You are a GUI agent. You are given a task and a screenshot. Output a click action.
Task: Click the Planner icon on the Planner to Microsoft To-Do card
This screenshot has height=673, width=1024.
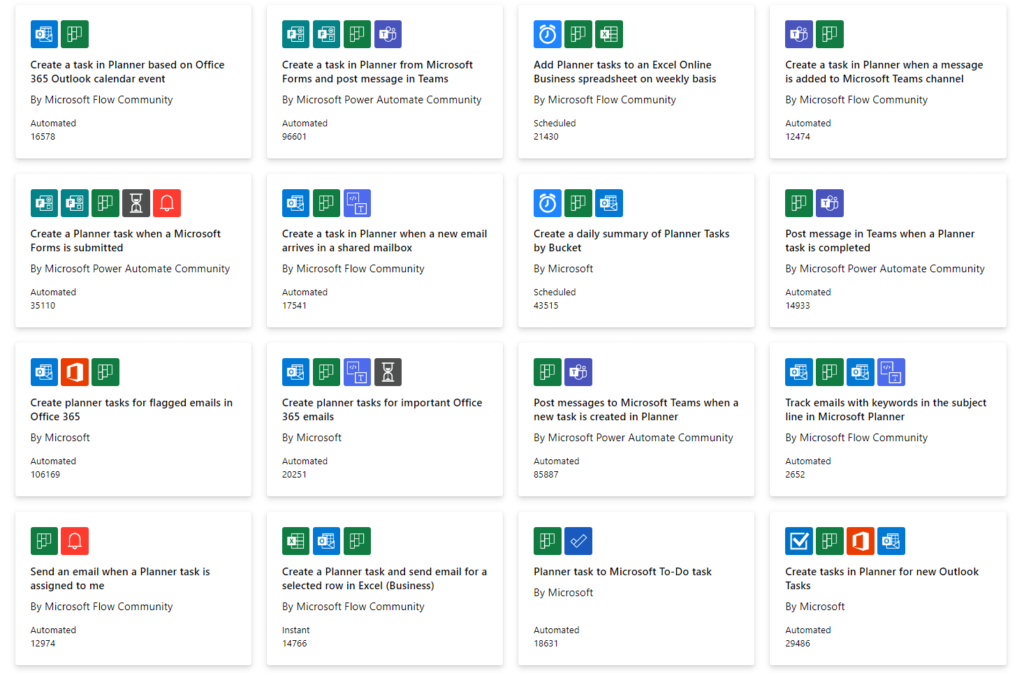click(x=547, y=541)
